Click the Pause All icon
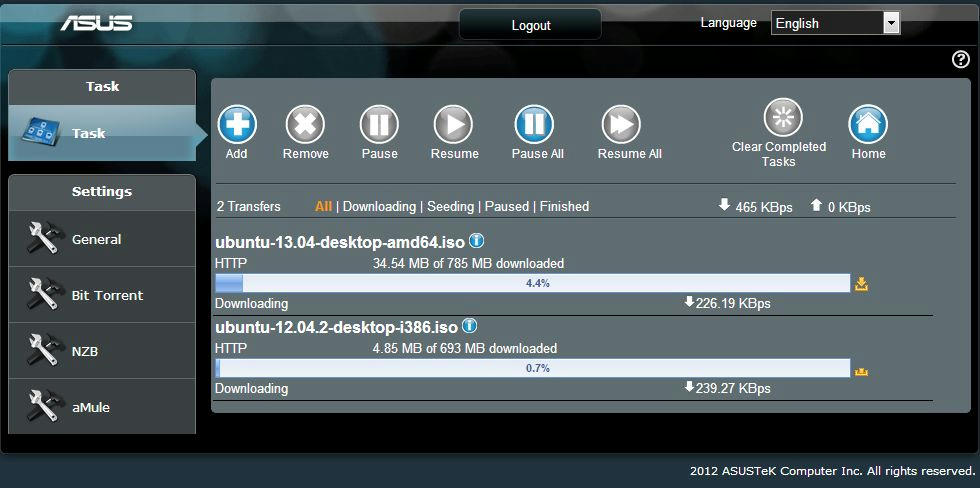The image size is (980, 488). pos(534,124)
